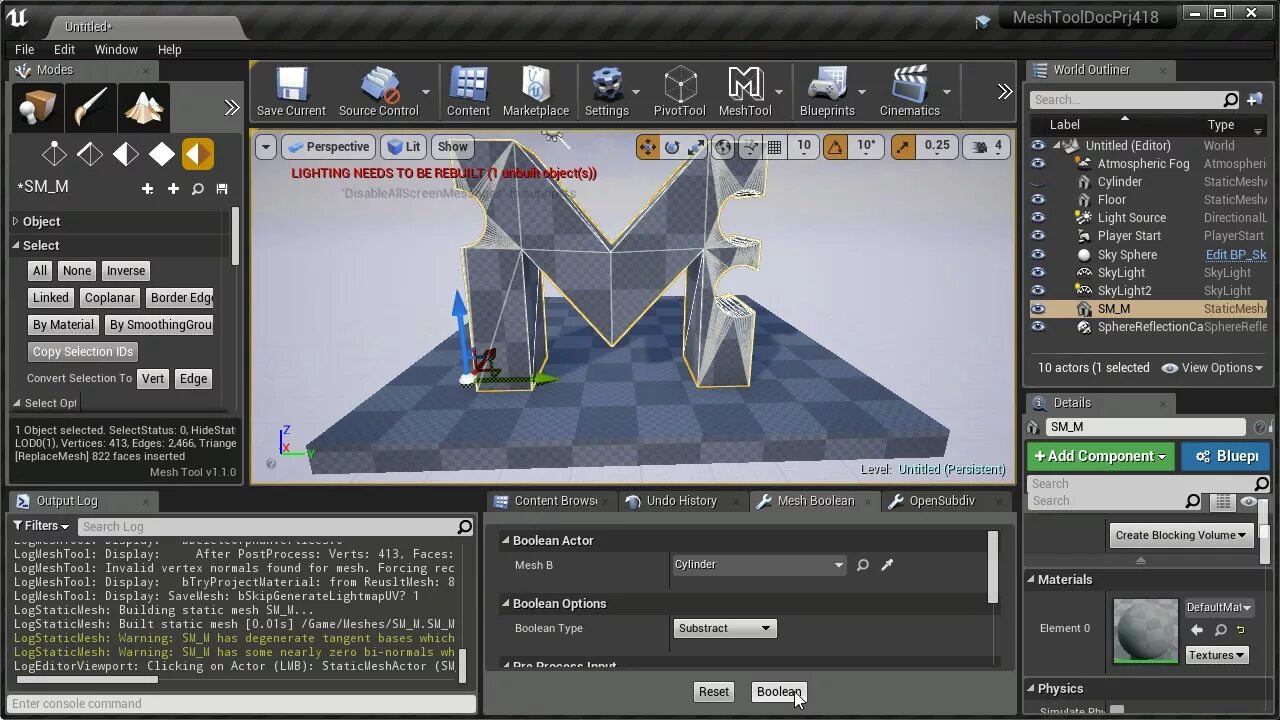Click the magnifier icon beside *SM_M
This screenshot has width=1280, height=720.
tap(198, 188)
